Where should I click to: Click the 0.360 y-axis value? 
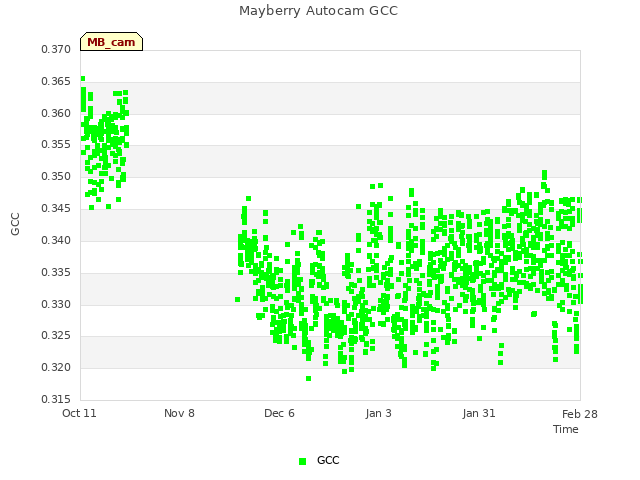coord(56,113)
